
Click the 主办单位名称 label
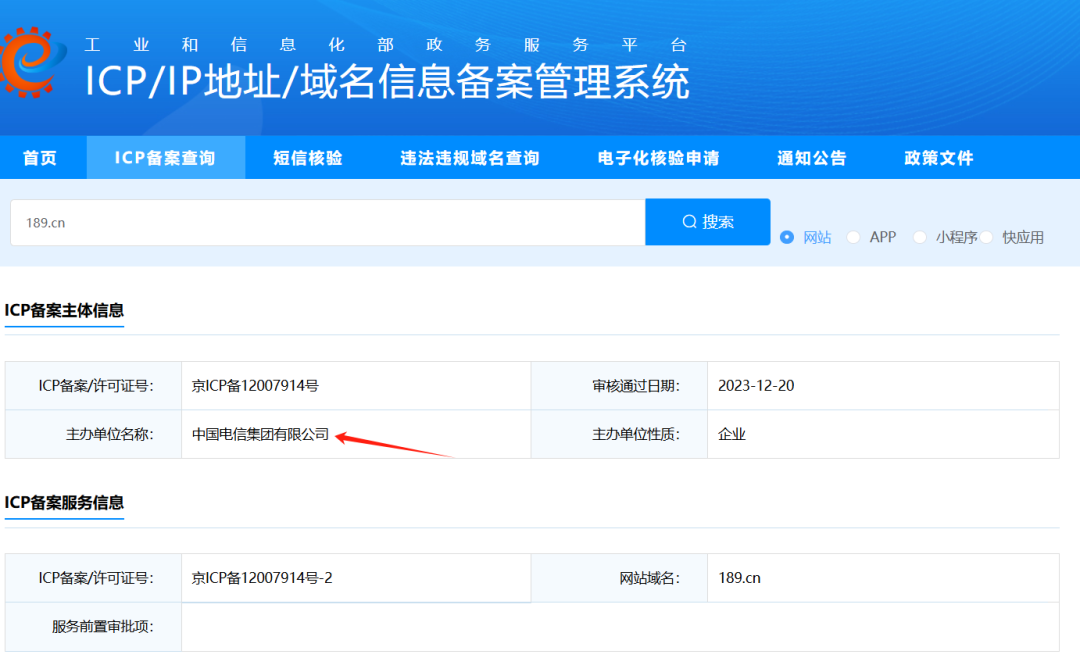coord(110,434)
